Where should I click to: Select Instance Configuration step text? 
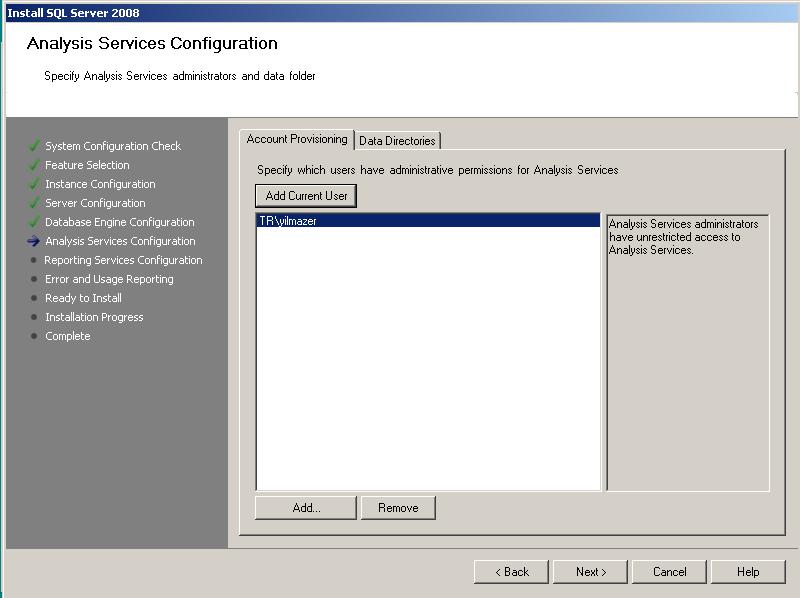click(x=100, y=184)
